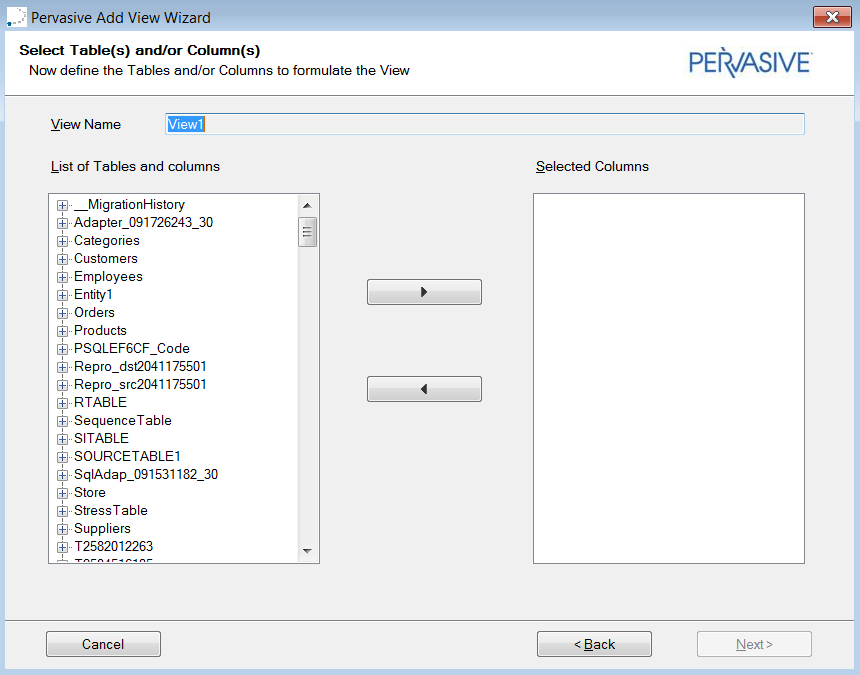860x675 pixels.
Task: Click the left arrow remove-column button
Action: click(x=424, y=389)
